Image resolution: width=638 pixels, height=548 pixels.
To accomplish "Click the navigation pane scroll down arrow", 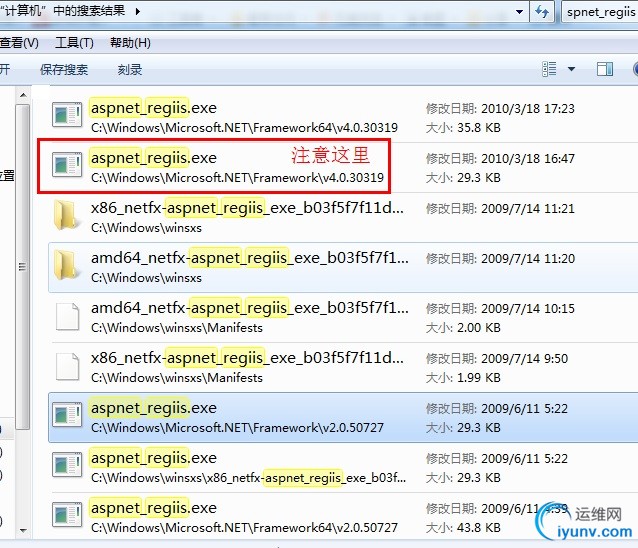I will click(23, 530).
